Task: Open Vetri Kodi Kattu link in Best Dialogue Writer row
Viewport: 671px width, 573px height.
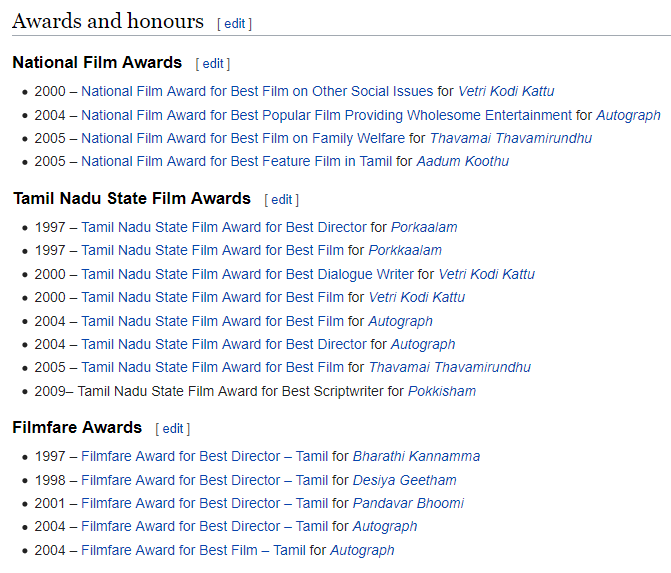Action: click(487, 274)
